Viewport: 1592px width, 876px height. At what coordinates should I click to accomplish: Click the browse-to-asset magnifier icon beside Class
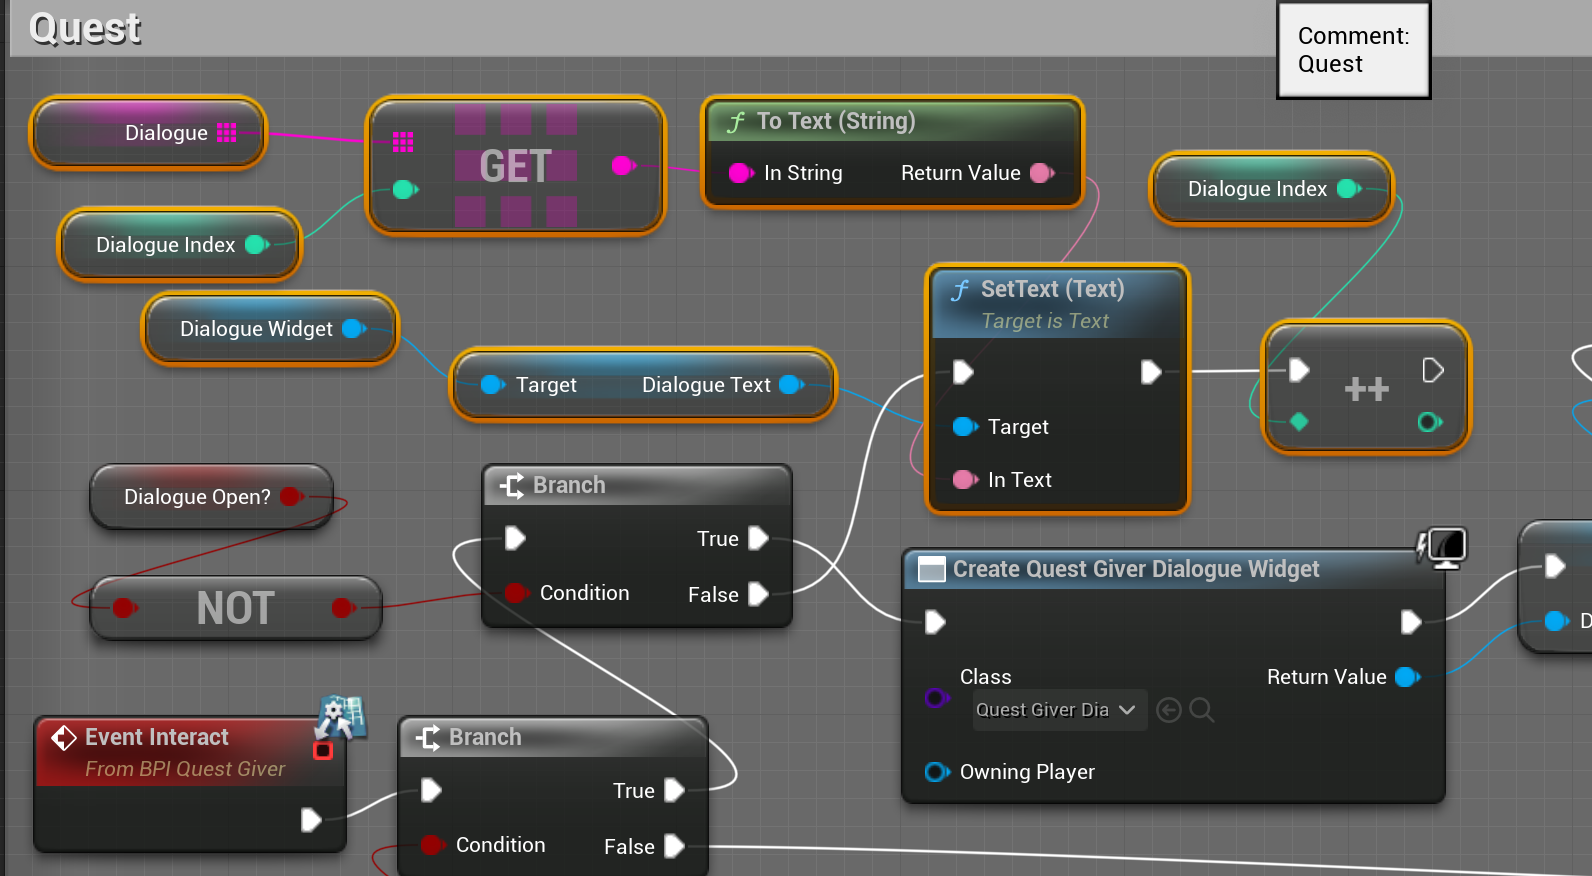[x=1202, y=710]
